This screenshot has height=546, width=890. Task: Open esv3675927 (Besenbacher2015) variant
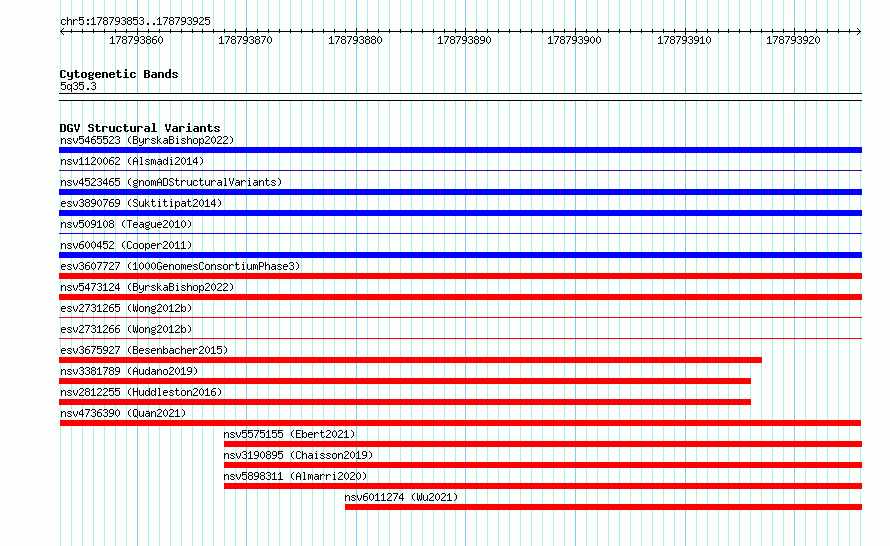pos(144,350)
